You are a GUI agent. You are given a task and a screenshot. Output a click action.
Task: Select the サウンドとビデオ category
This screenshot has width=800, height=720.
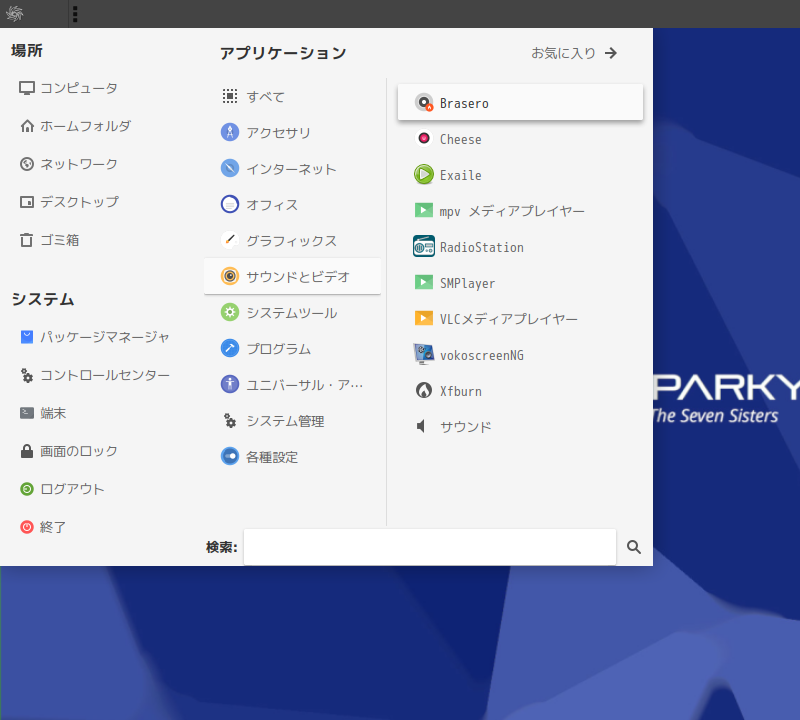coord(292,277)
